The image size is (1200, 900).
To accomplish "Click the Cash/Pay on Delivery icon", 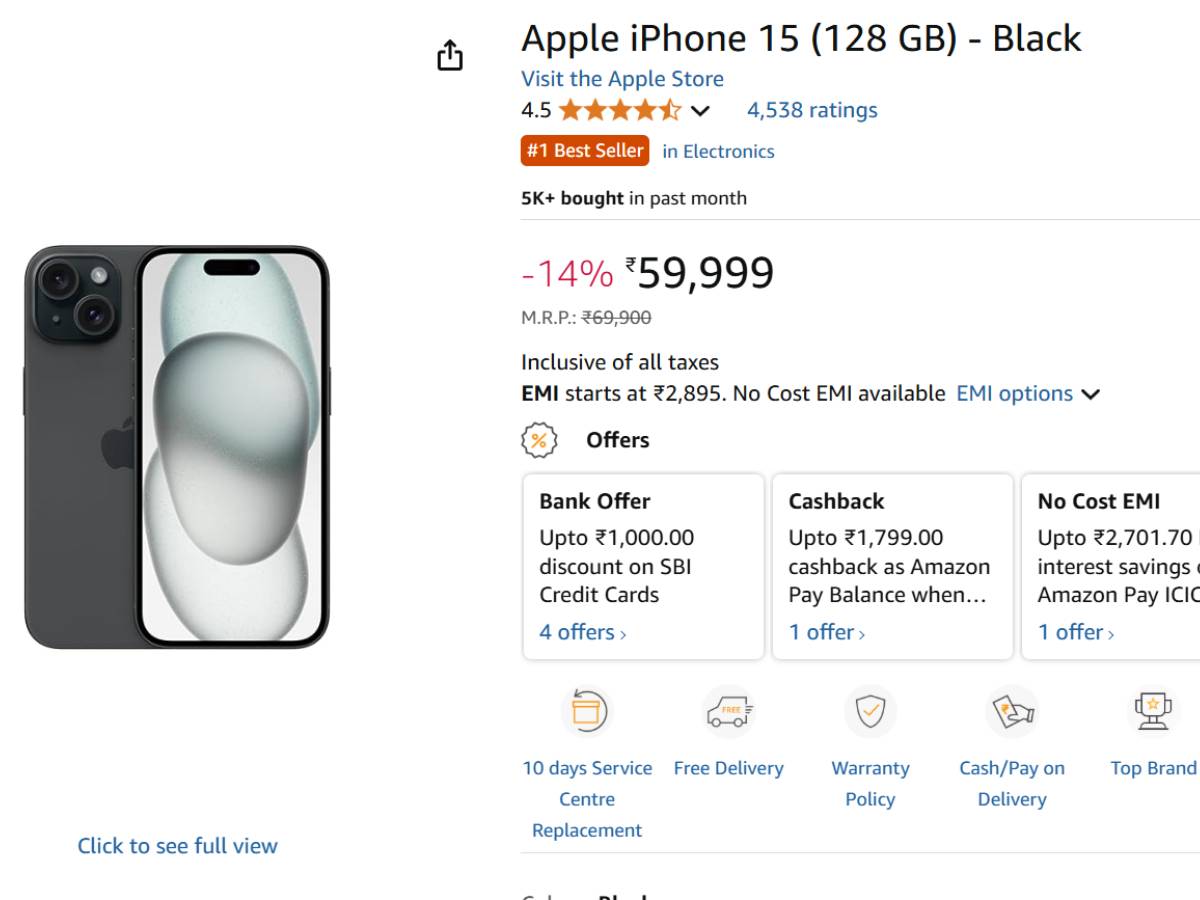I will [x=1011, y=711].
